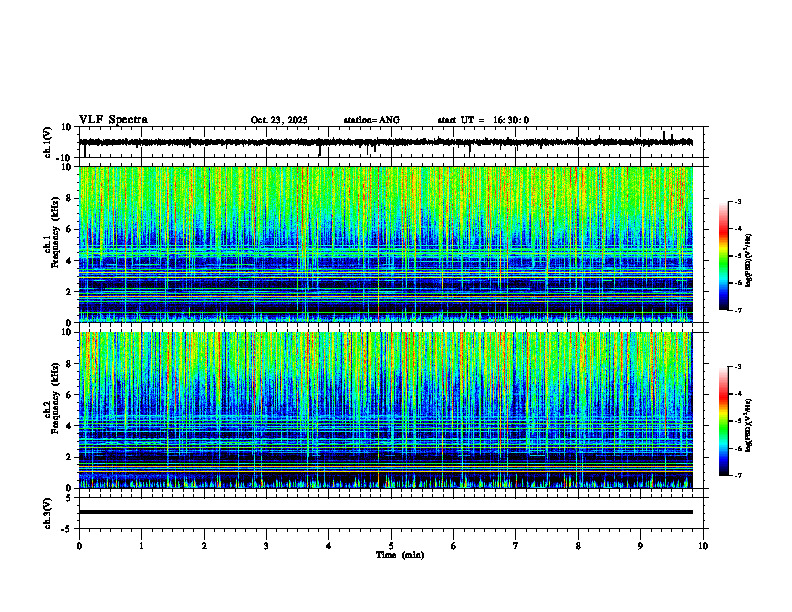
Task: Click the "5" tick on the Time axis
Action: tap(391, 546)
